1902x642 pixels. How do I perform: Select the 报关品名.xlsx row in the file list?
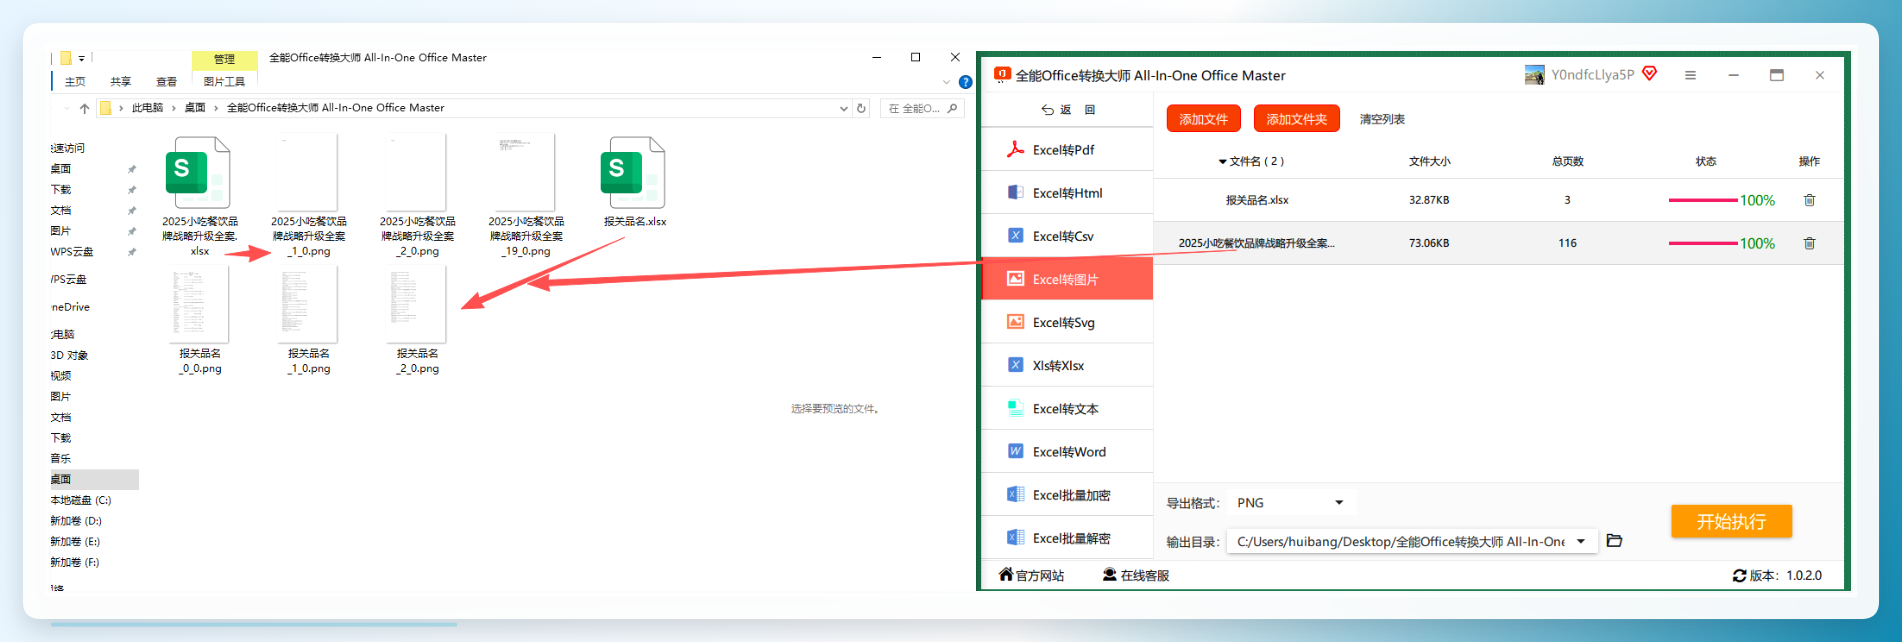click(1498, 200)
